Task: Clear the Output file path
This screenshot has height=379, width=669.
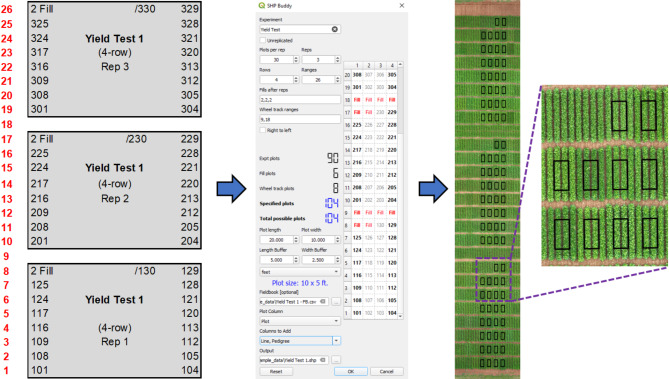Action: click(323, 360)
